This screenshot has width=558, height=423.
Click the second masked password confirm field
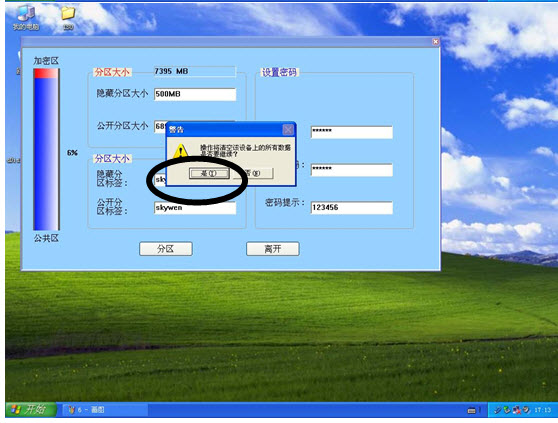pyautogui.click(x=352, y=170)
